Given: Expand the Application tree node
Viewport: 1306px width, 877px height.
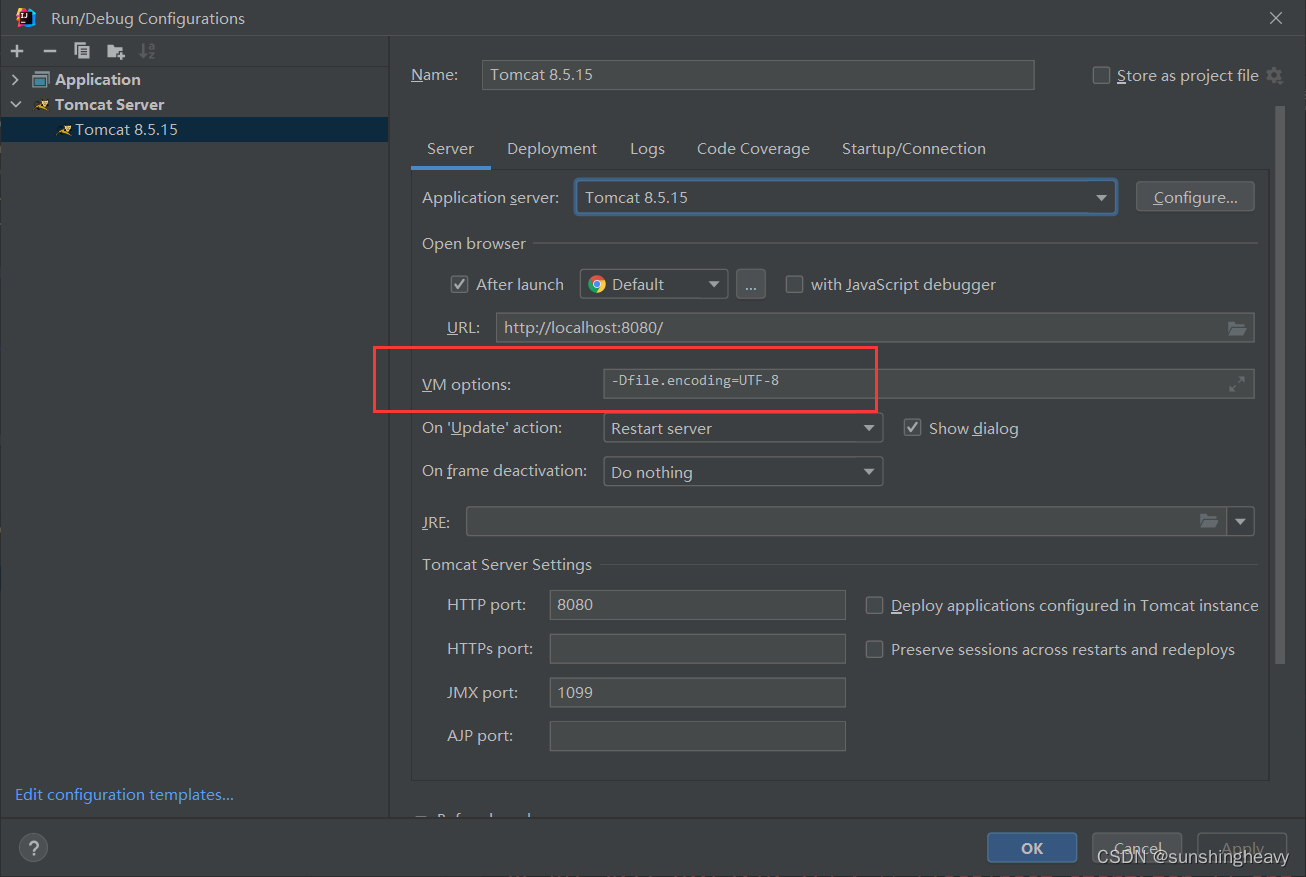Looking at the screenshot, I should (x=15, y=80).
